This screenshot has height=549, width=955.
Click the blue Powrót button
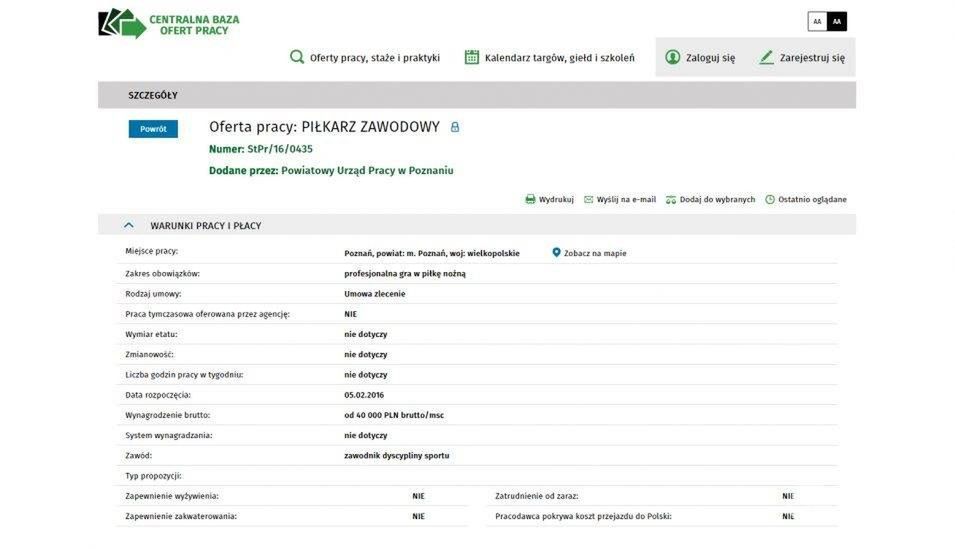(153, 129)
